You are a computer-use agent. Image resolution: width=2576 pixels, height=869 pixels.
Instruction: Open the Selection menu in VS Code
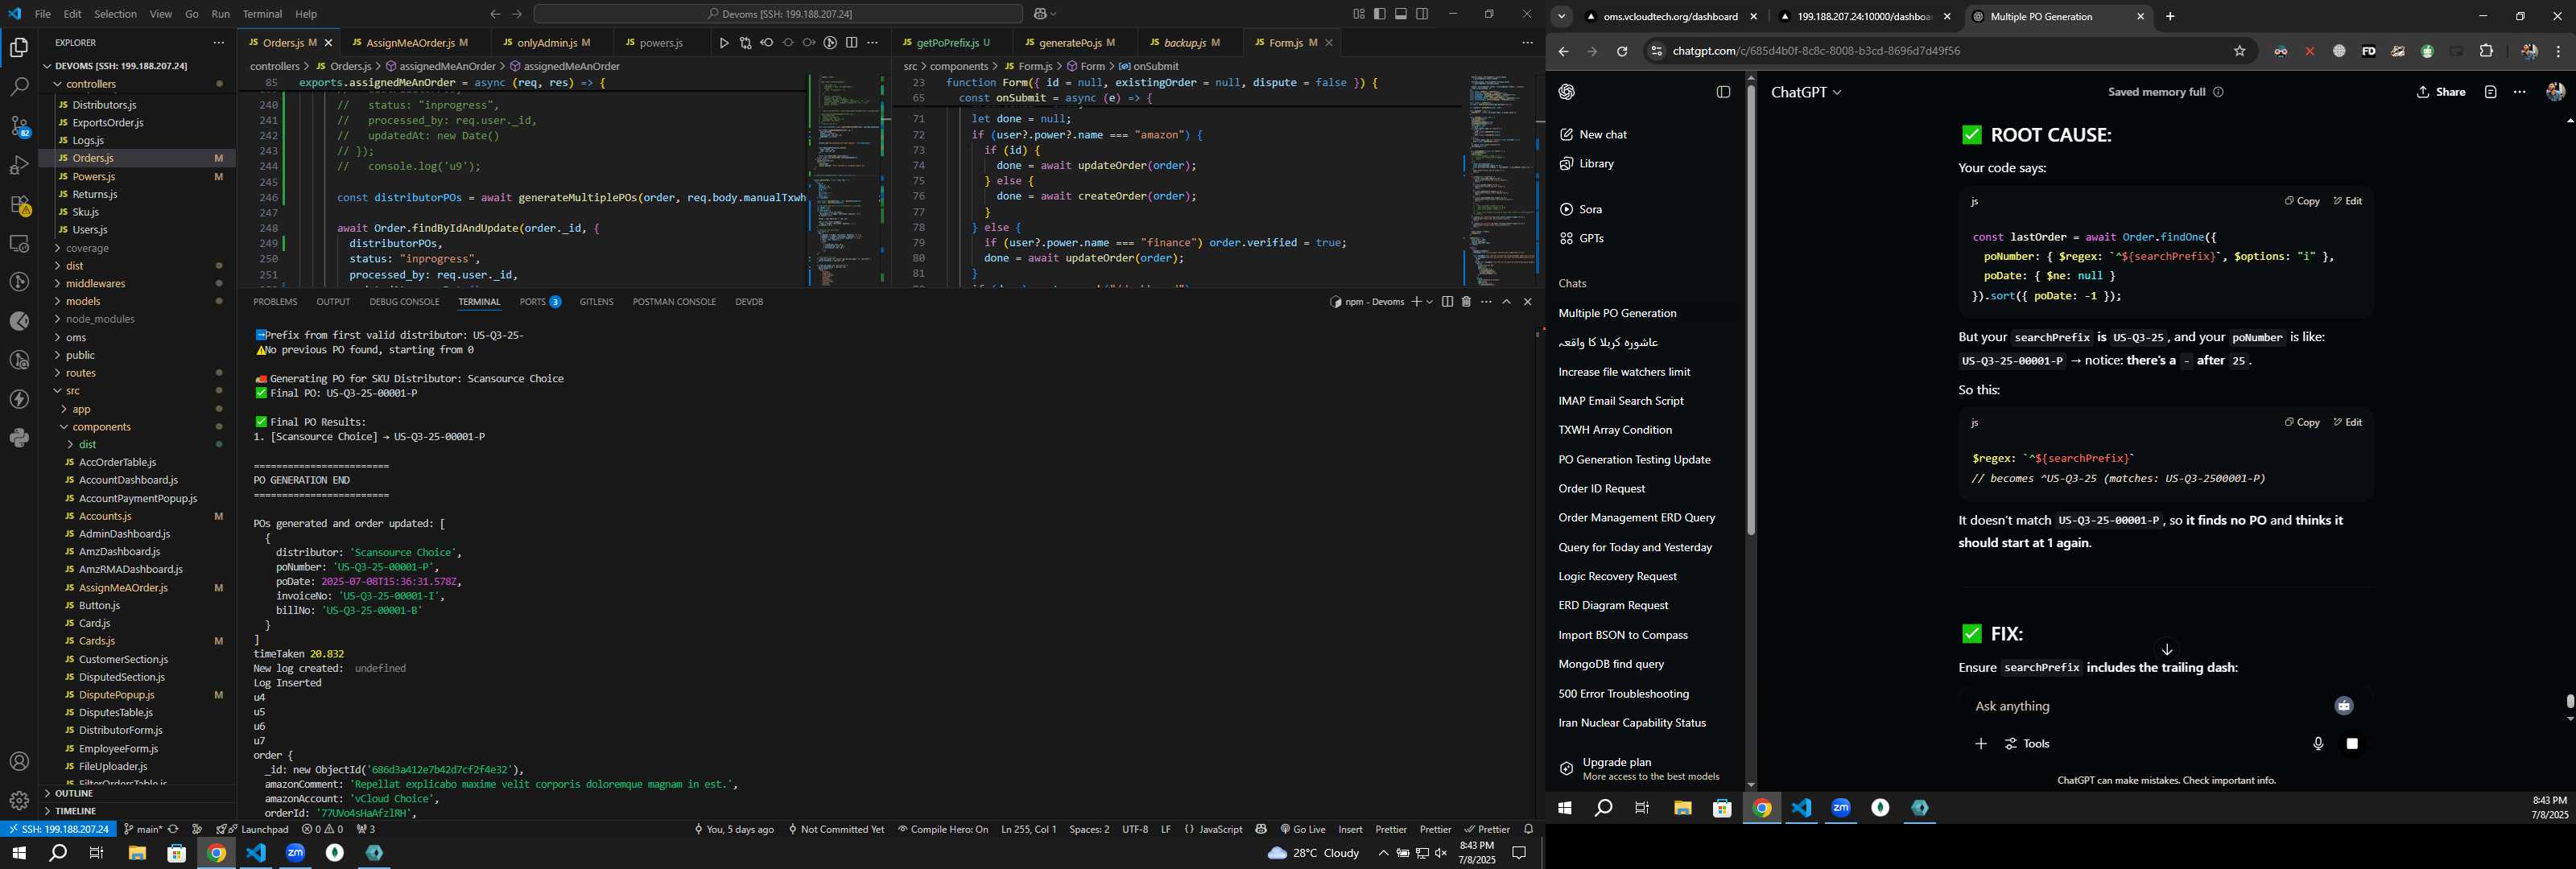[x=116, y=14]
